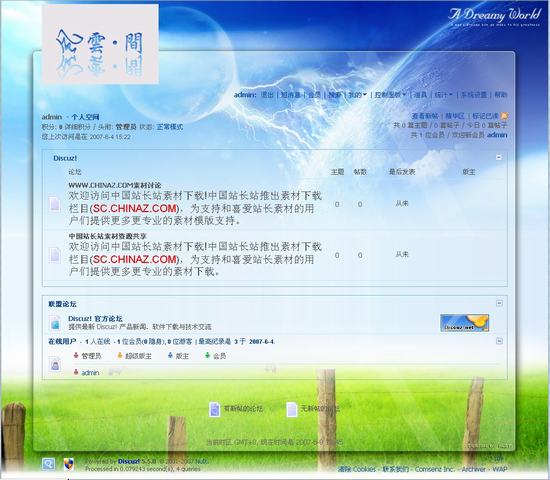Viewport: 550px width, 480px height.
Task: Open the Discuz! 官方论坛 link
Action: pyautogui.click(x=95, y=319)
